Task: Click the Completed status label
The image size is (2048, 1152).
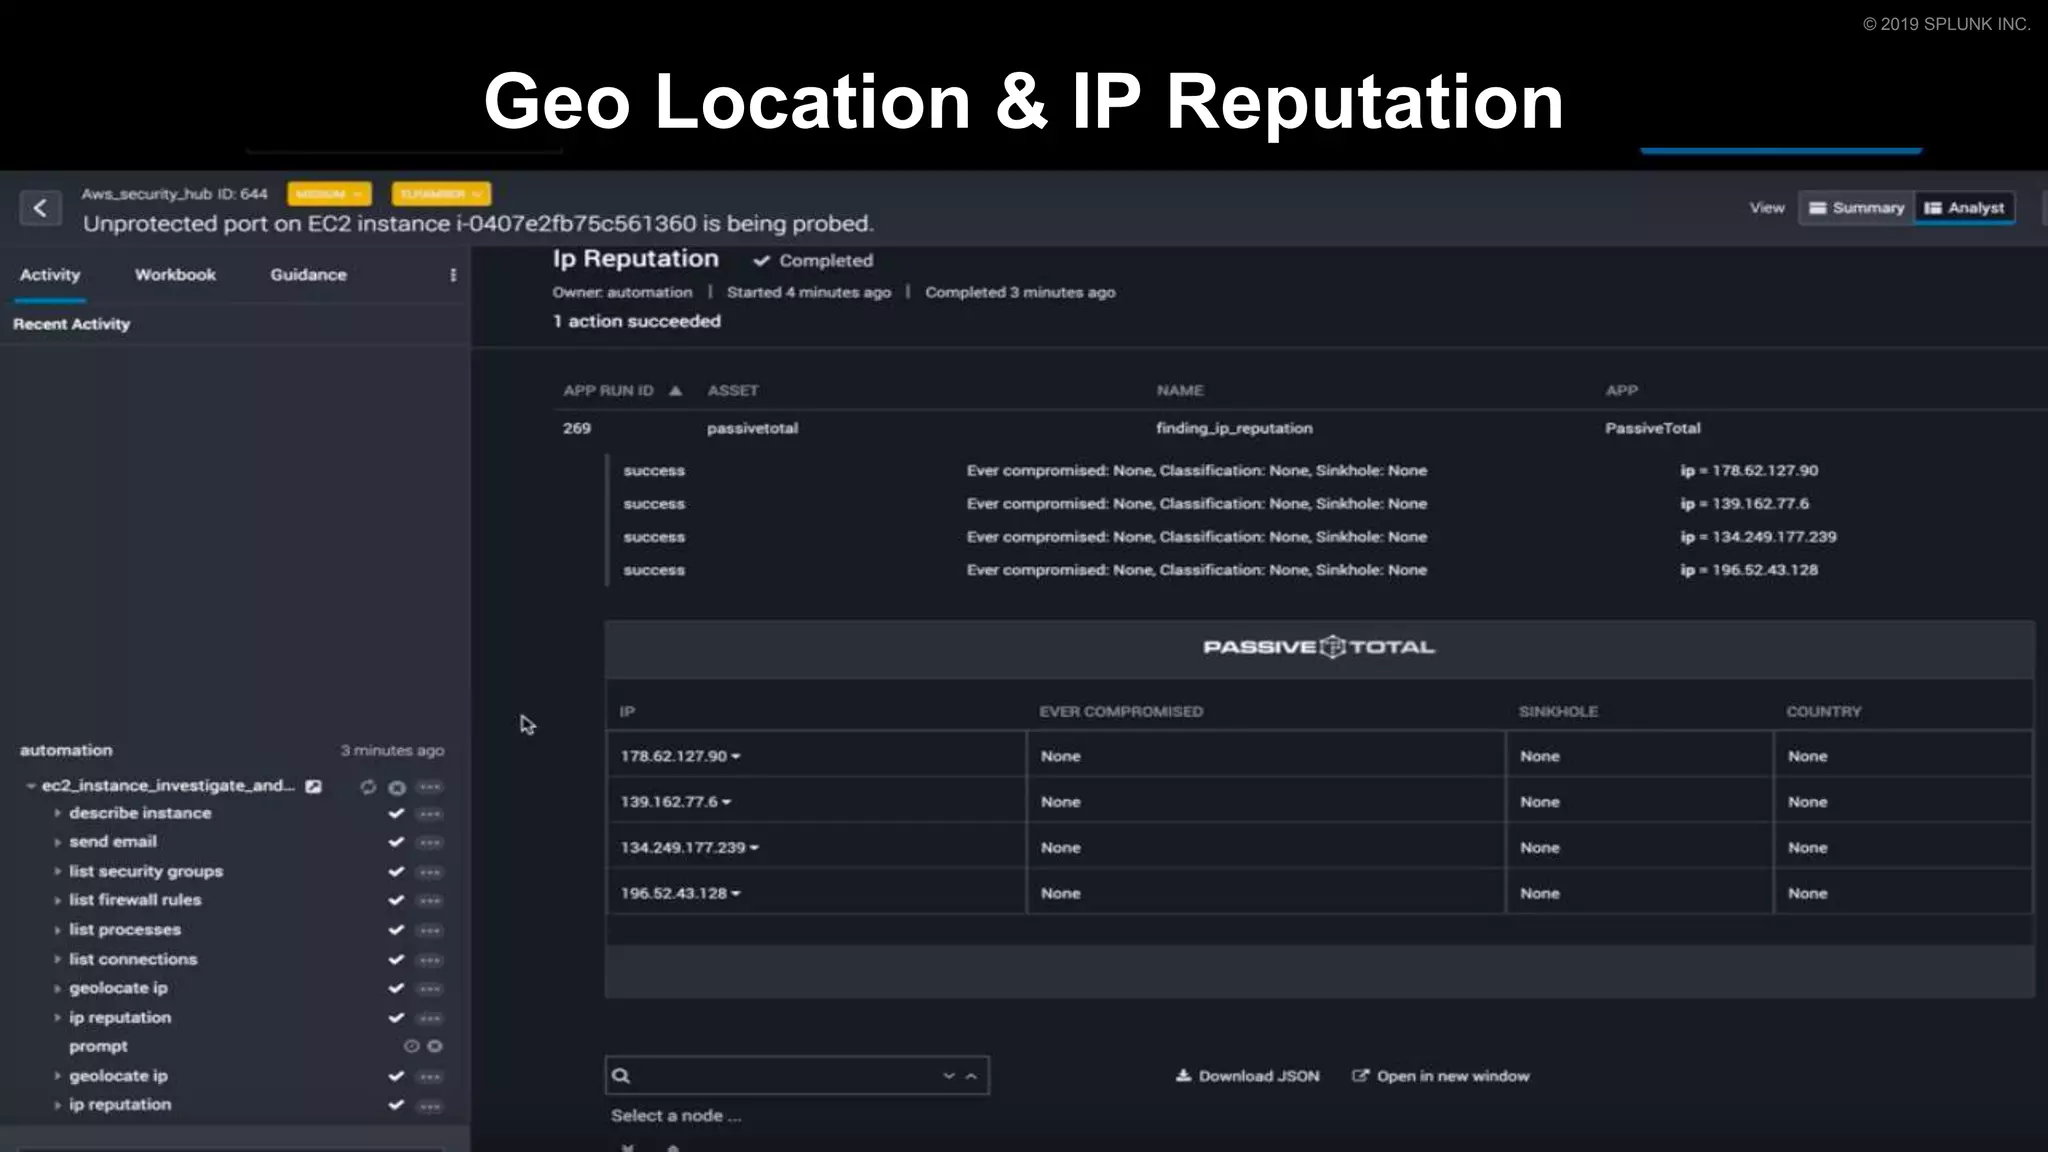Action: [x=813, y=260]
